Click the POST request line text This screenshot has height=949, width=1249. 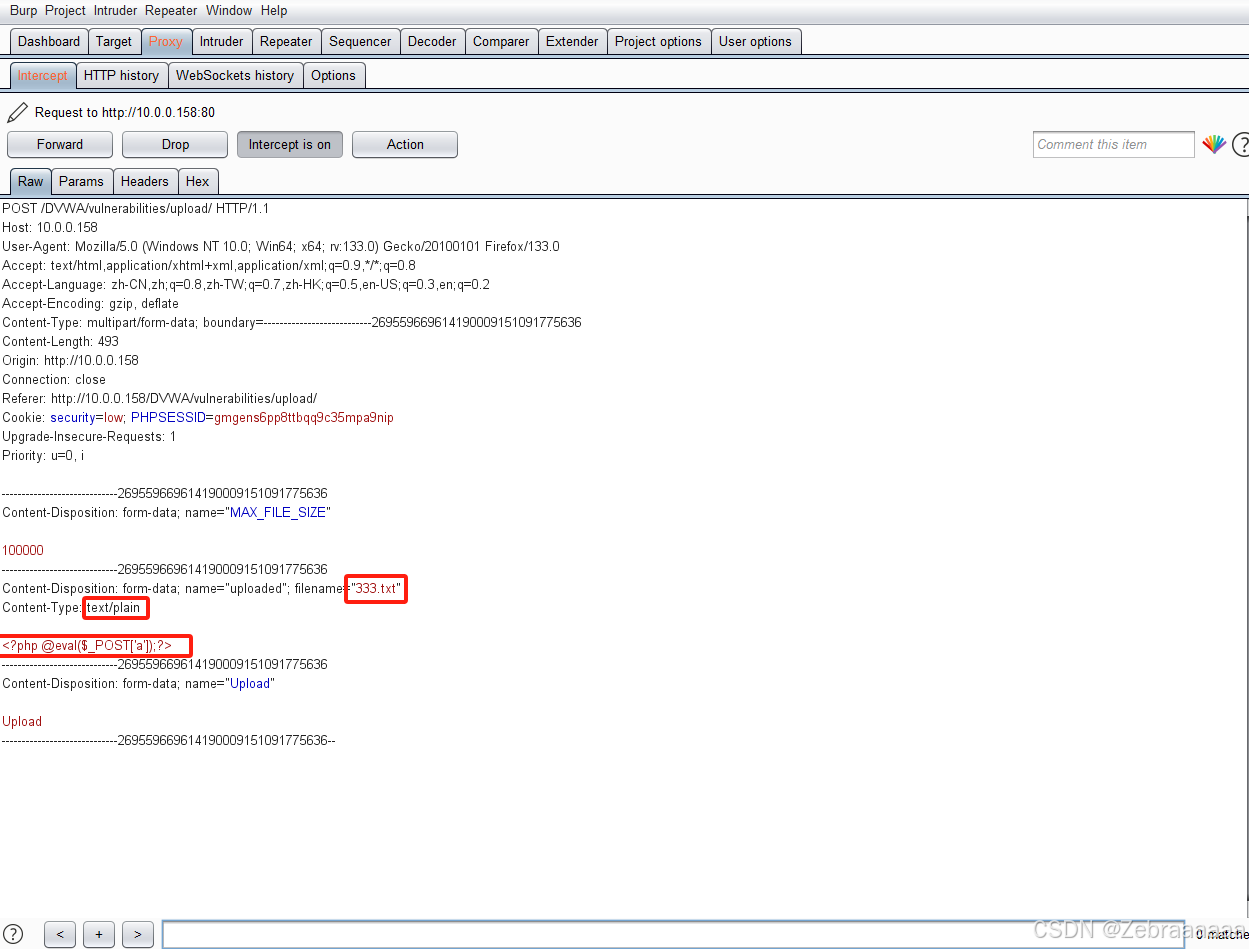tap(135, 208)
